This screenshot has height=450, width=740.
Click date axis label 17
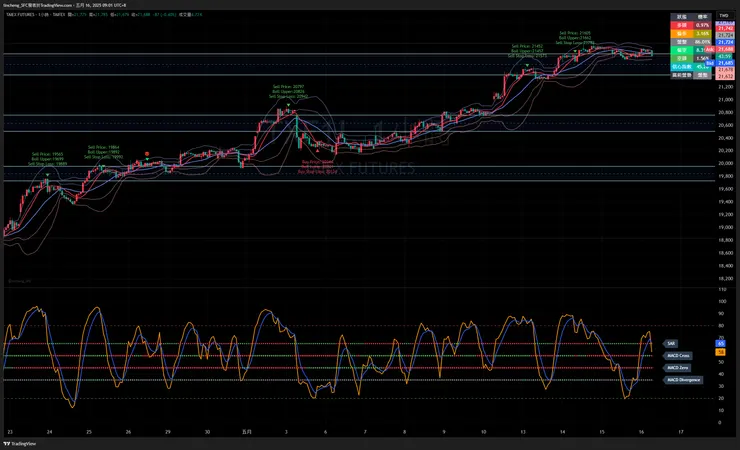pyautogui.click(x=681, y=432)
